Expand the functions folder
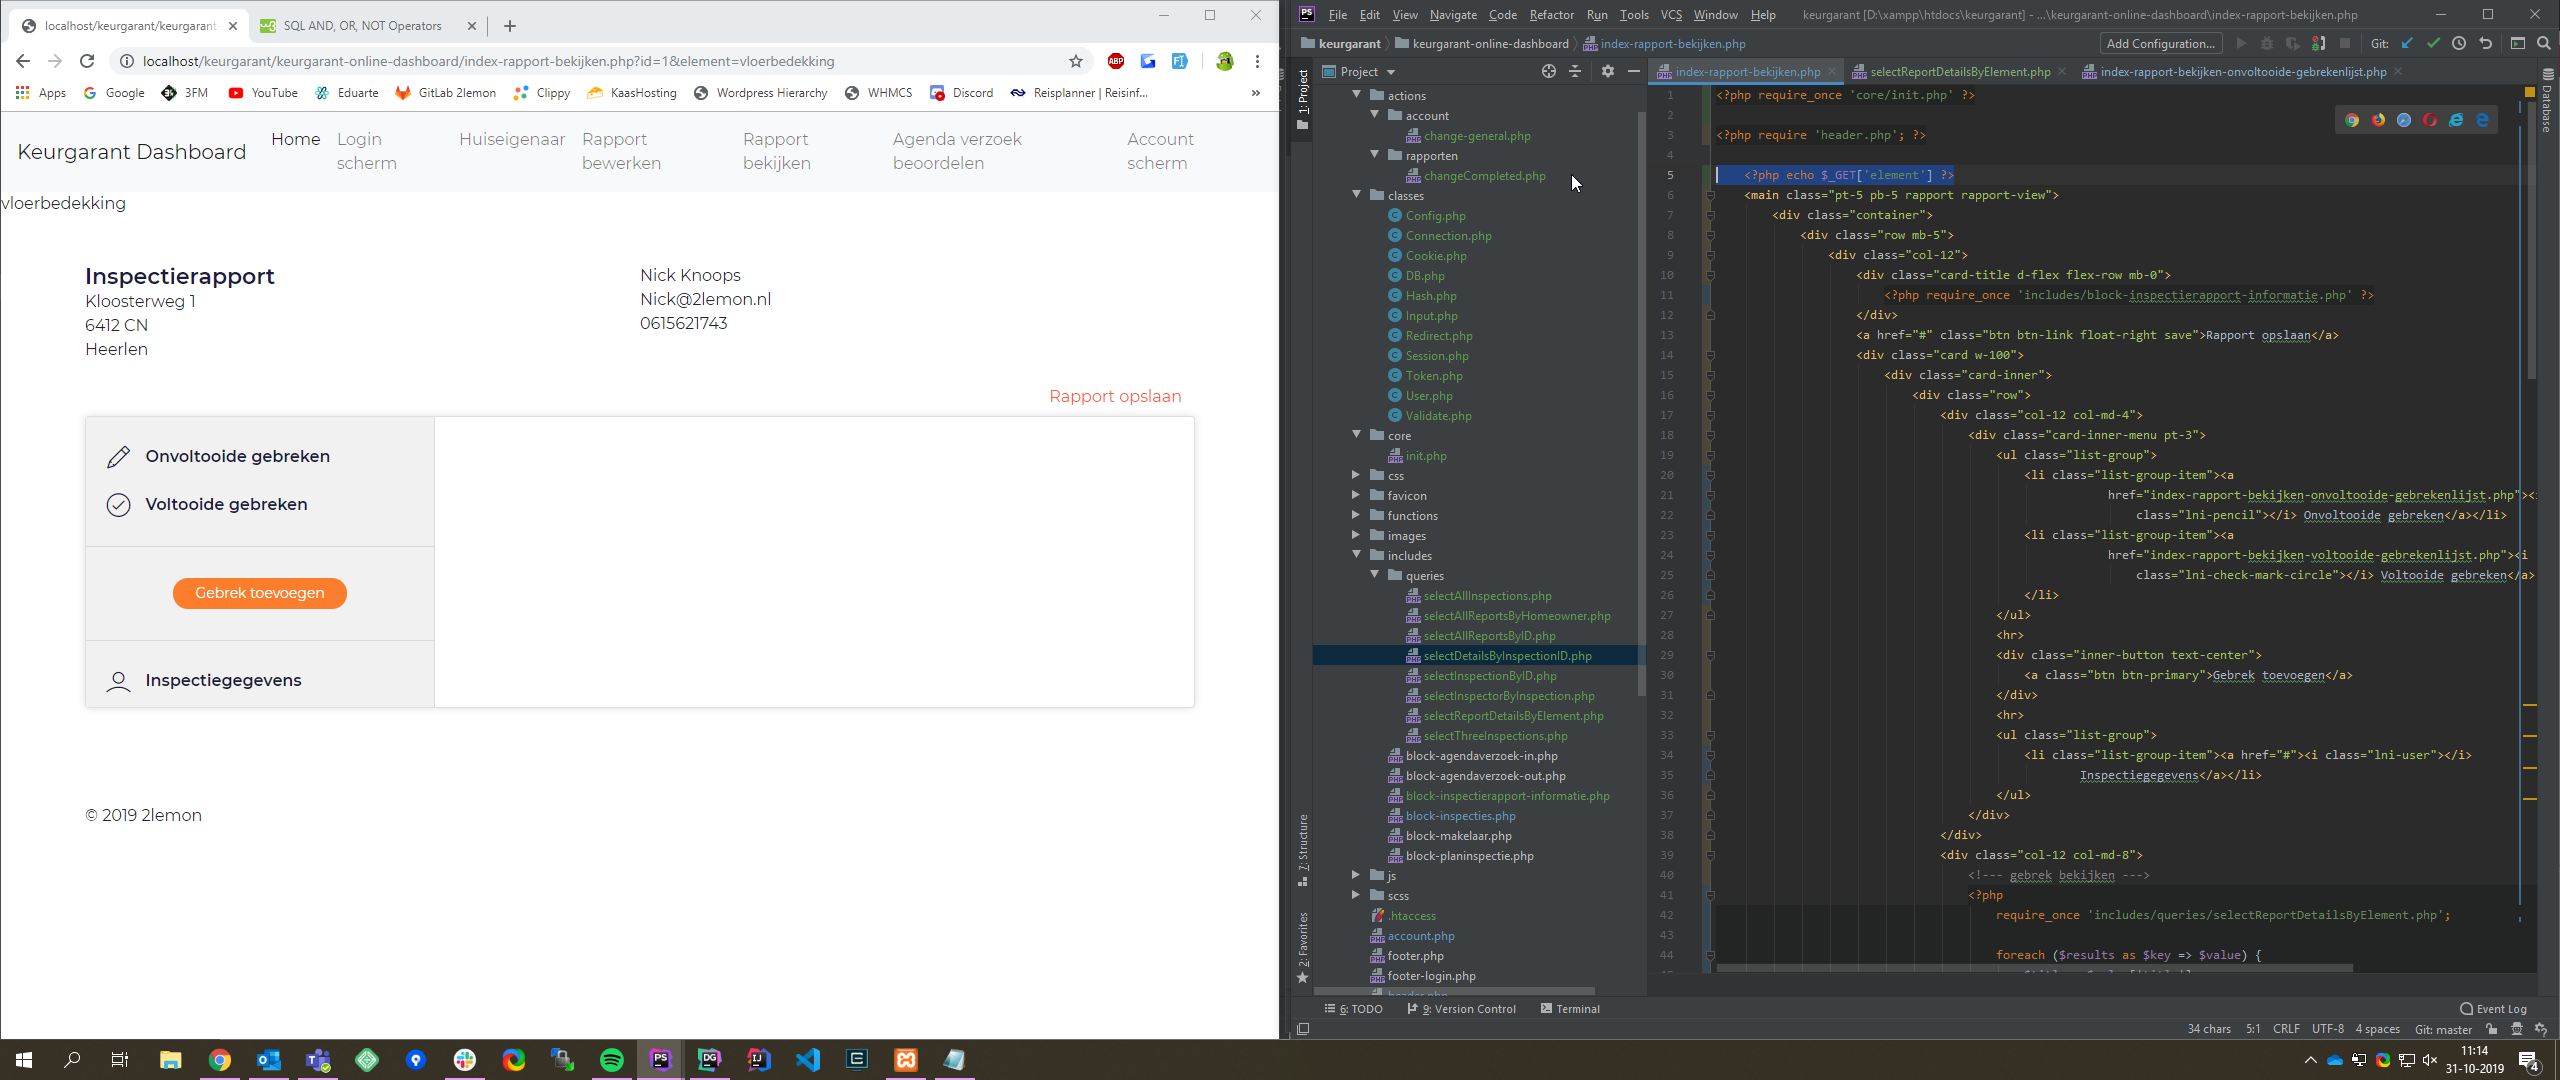 point(1357,515)
